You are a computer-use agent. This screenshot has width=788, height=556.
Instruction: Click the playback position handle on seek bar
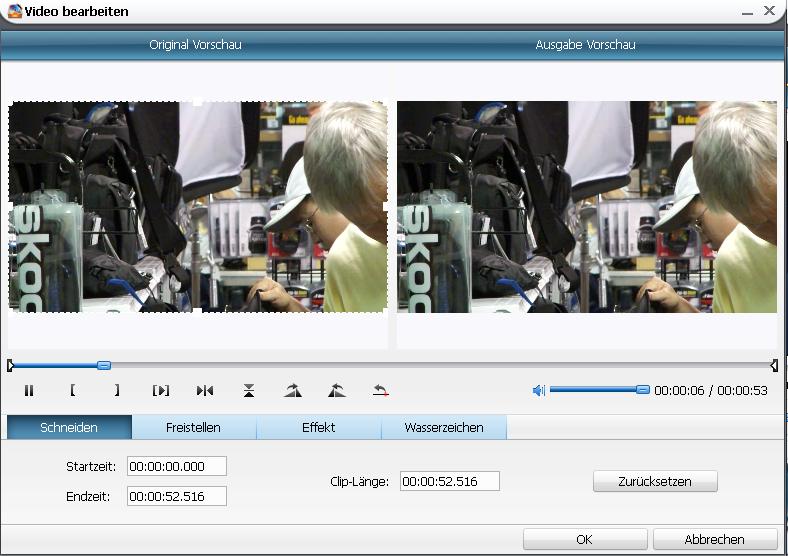click(x=104, y=366)
